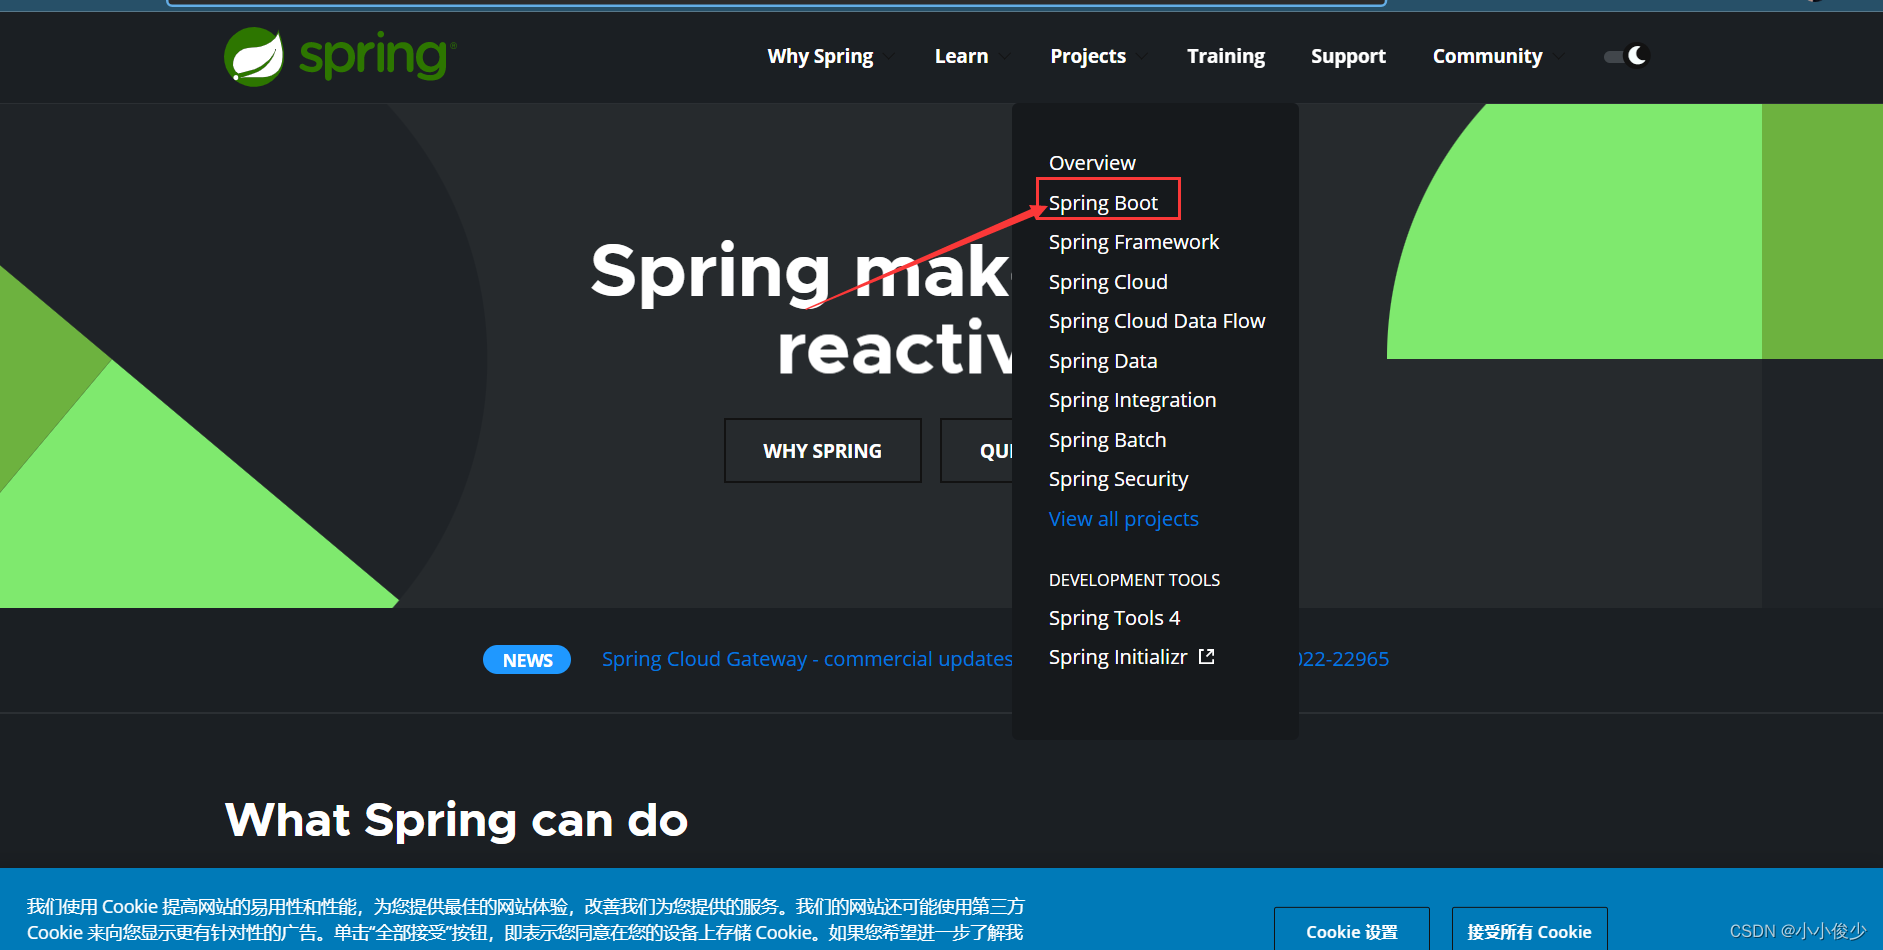The image size is (1883, 950).
Task: Toggle the dark mode moon switch
Action: point(1625,56)
